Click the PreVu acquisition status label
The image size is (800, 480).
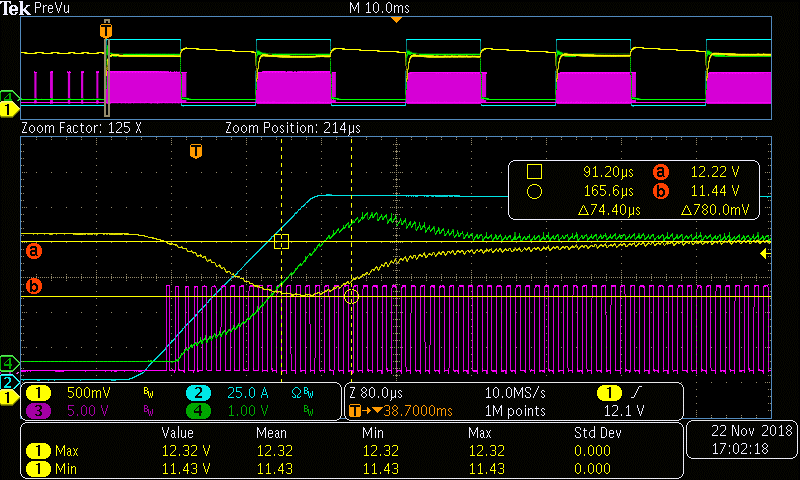[51, 8]
